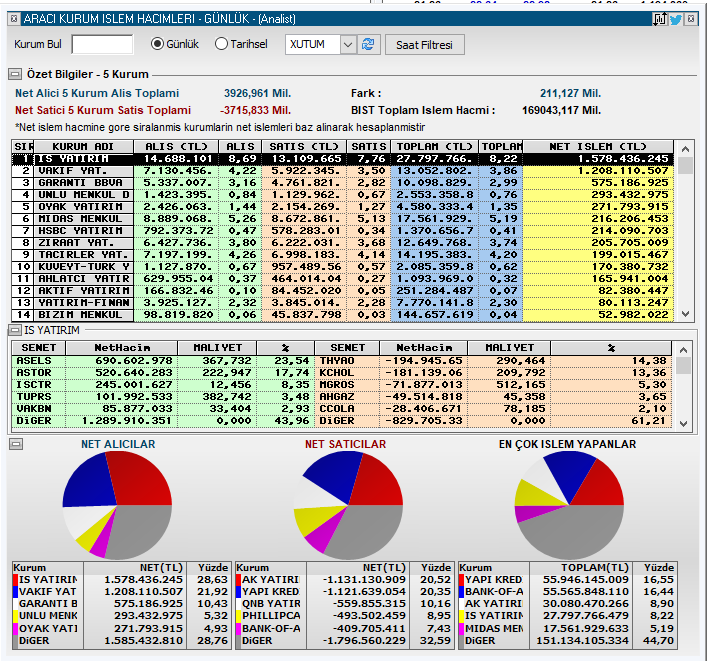Click the CCOLA sold stock row
707x661 pixels.
493,409
